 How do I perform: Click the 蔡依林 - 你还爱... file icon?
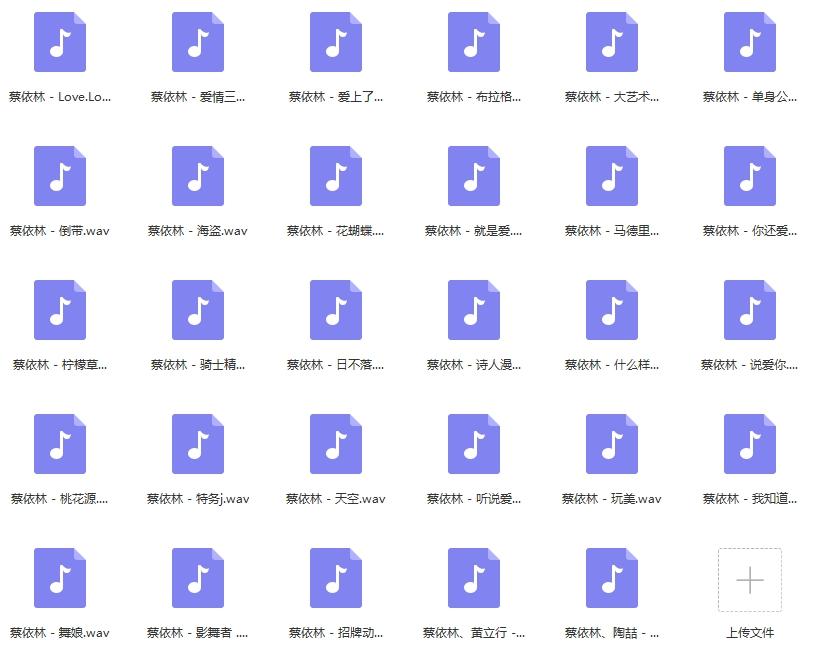click(750, 176)
